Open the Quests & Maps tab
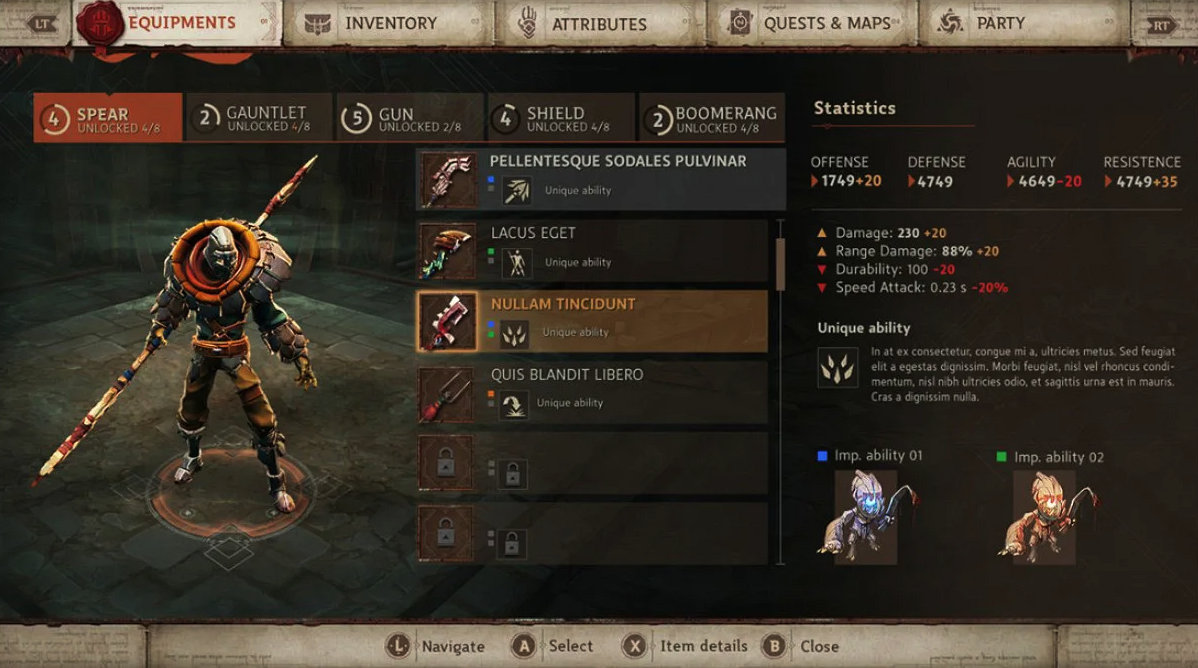The image size is (1198, 668). 812,24
